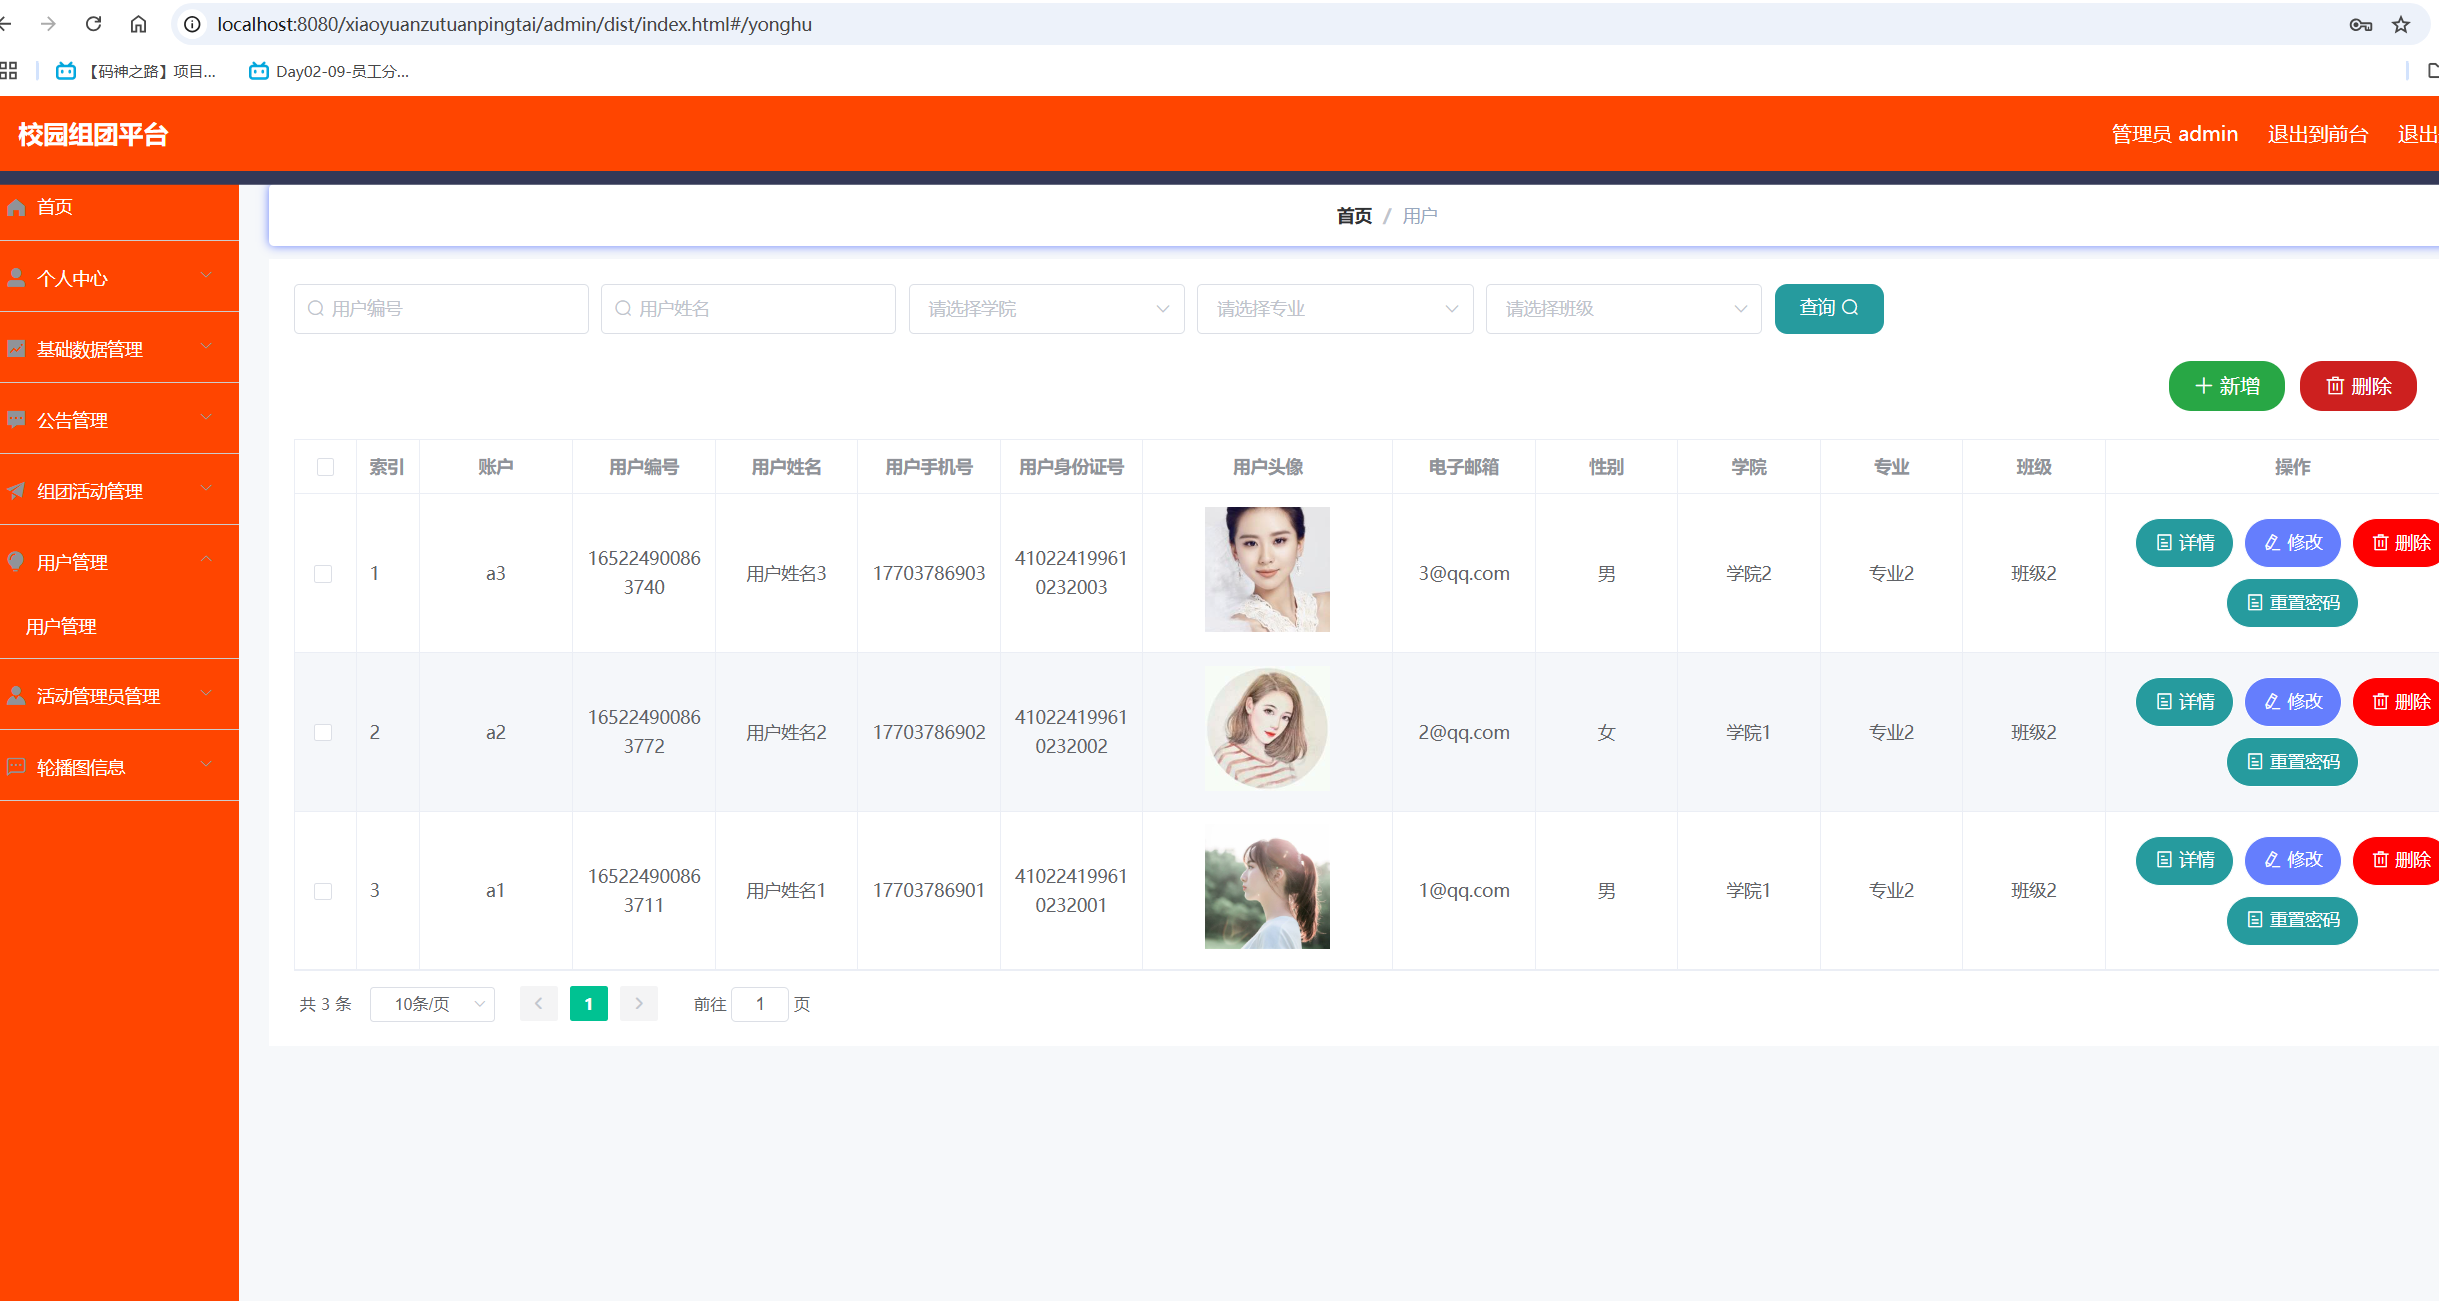Click 首页 home icon in sidebar
The width and height of the screenshot is (2439, 1301).
16,207
